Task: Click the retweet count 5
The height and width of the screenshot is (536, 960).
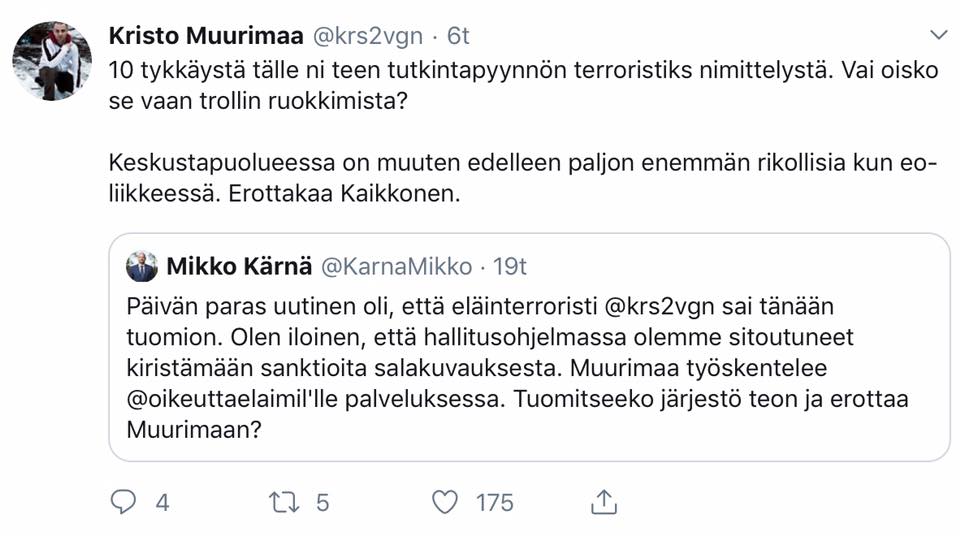Action: tap(323, 503)
